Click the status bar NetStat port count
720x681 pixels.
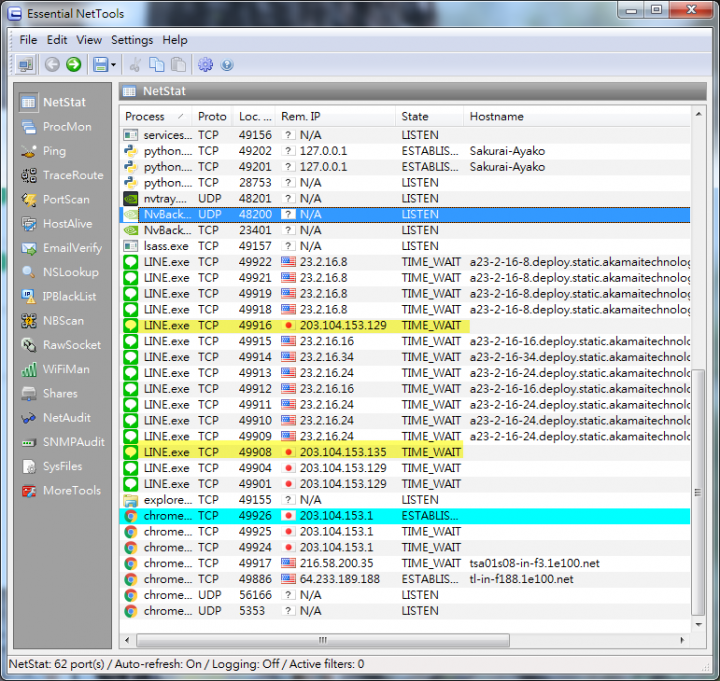coord(56,664)
